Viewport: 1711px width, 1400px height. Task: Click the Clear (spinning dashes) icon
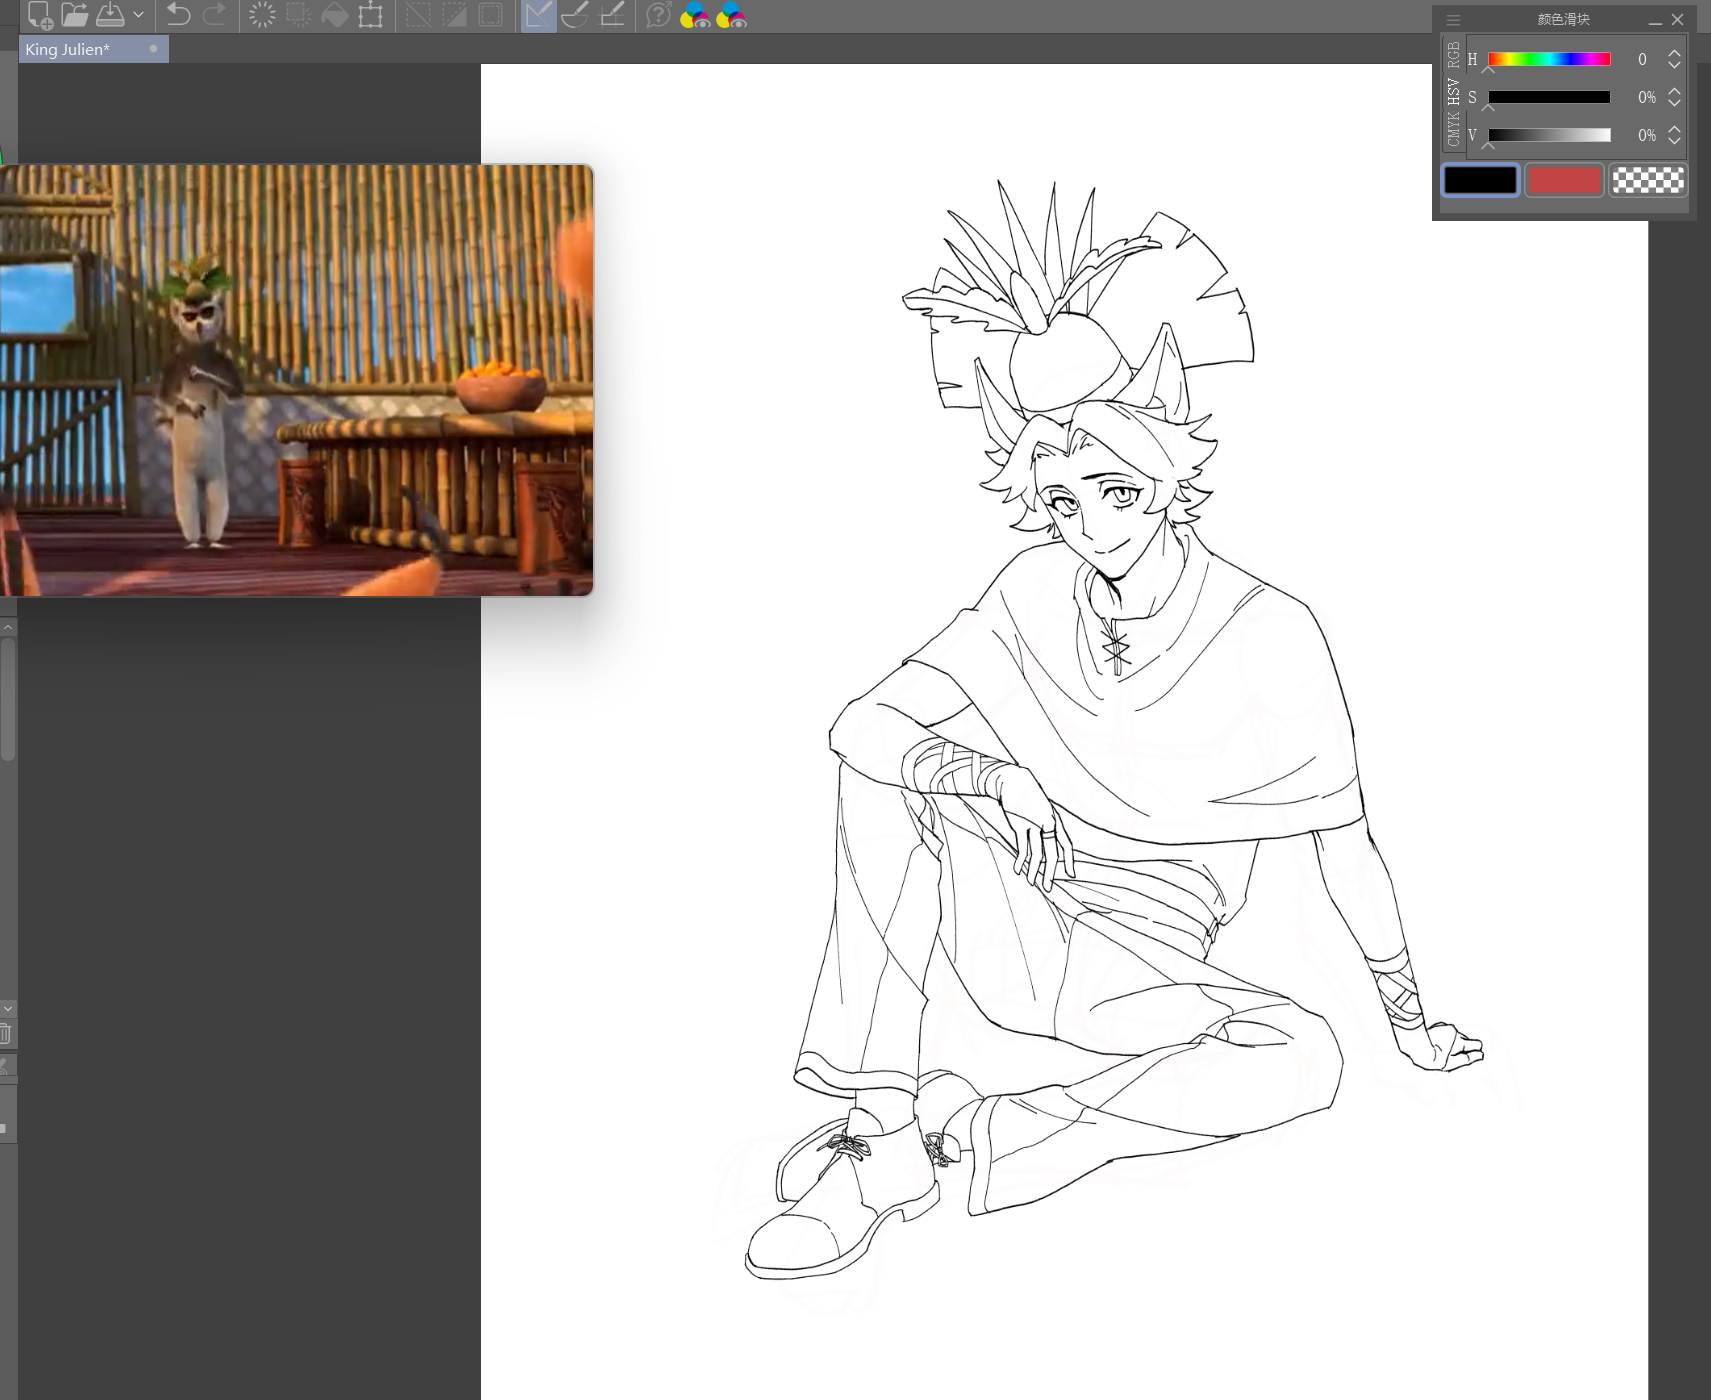[x=262, y=15]
